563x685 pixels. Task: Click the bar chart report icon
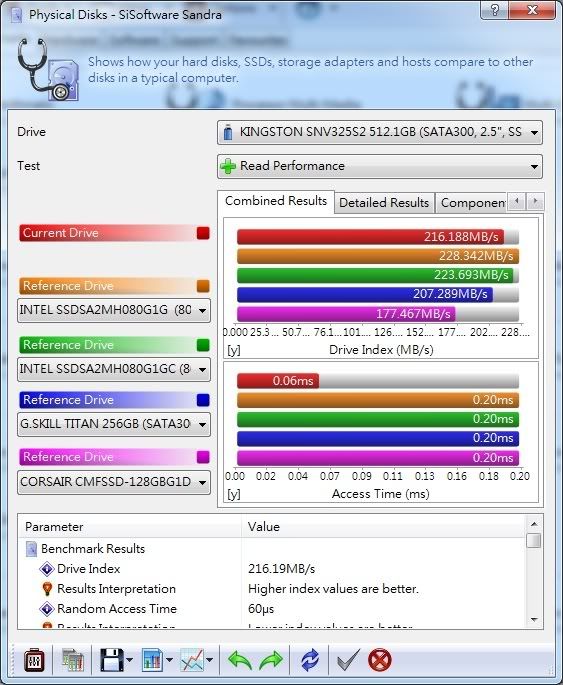[x=152, y=660]
